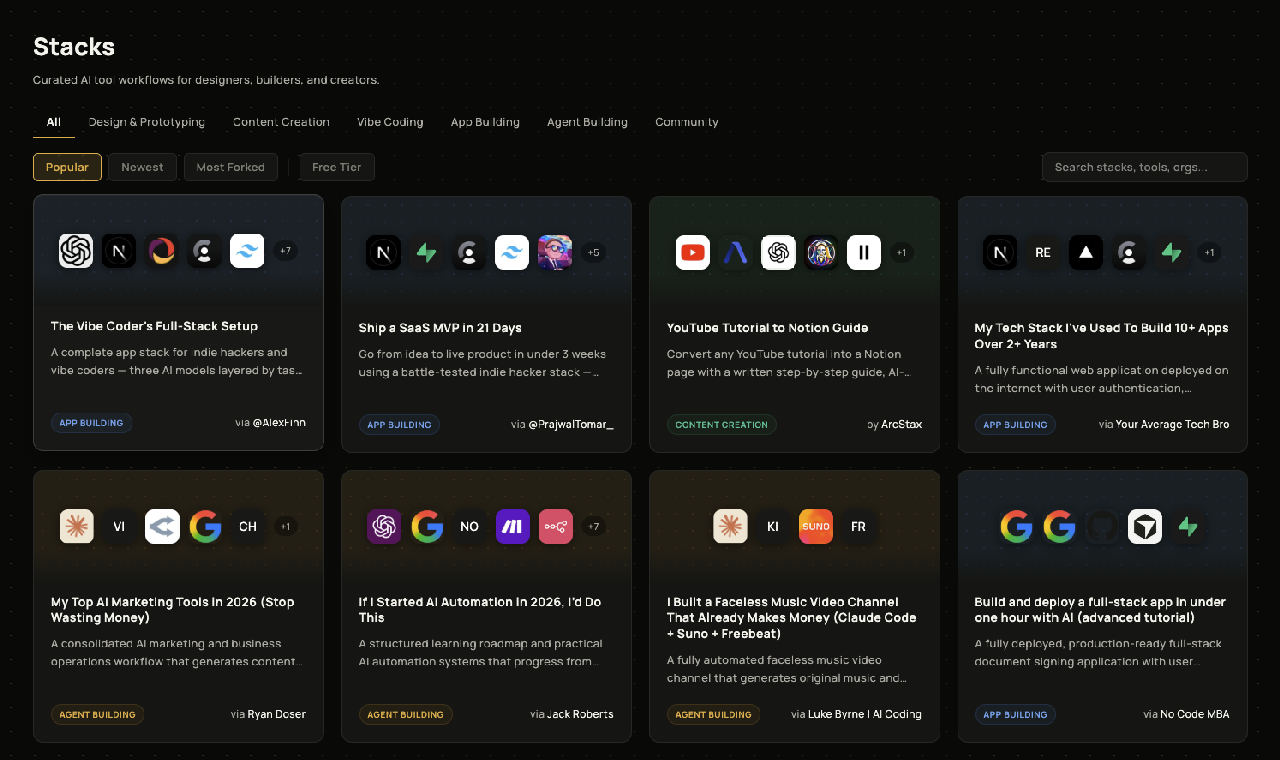Open the Luke Byrne | AI Coding author link
1280x760 pixels.
pyautogui.click(x=865, y=714)
